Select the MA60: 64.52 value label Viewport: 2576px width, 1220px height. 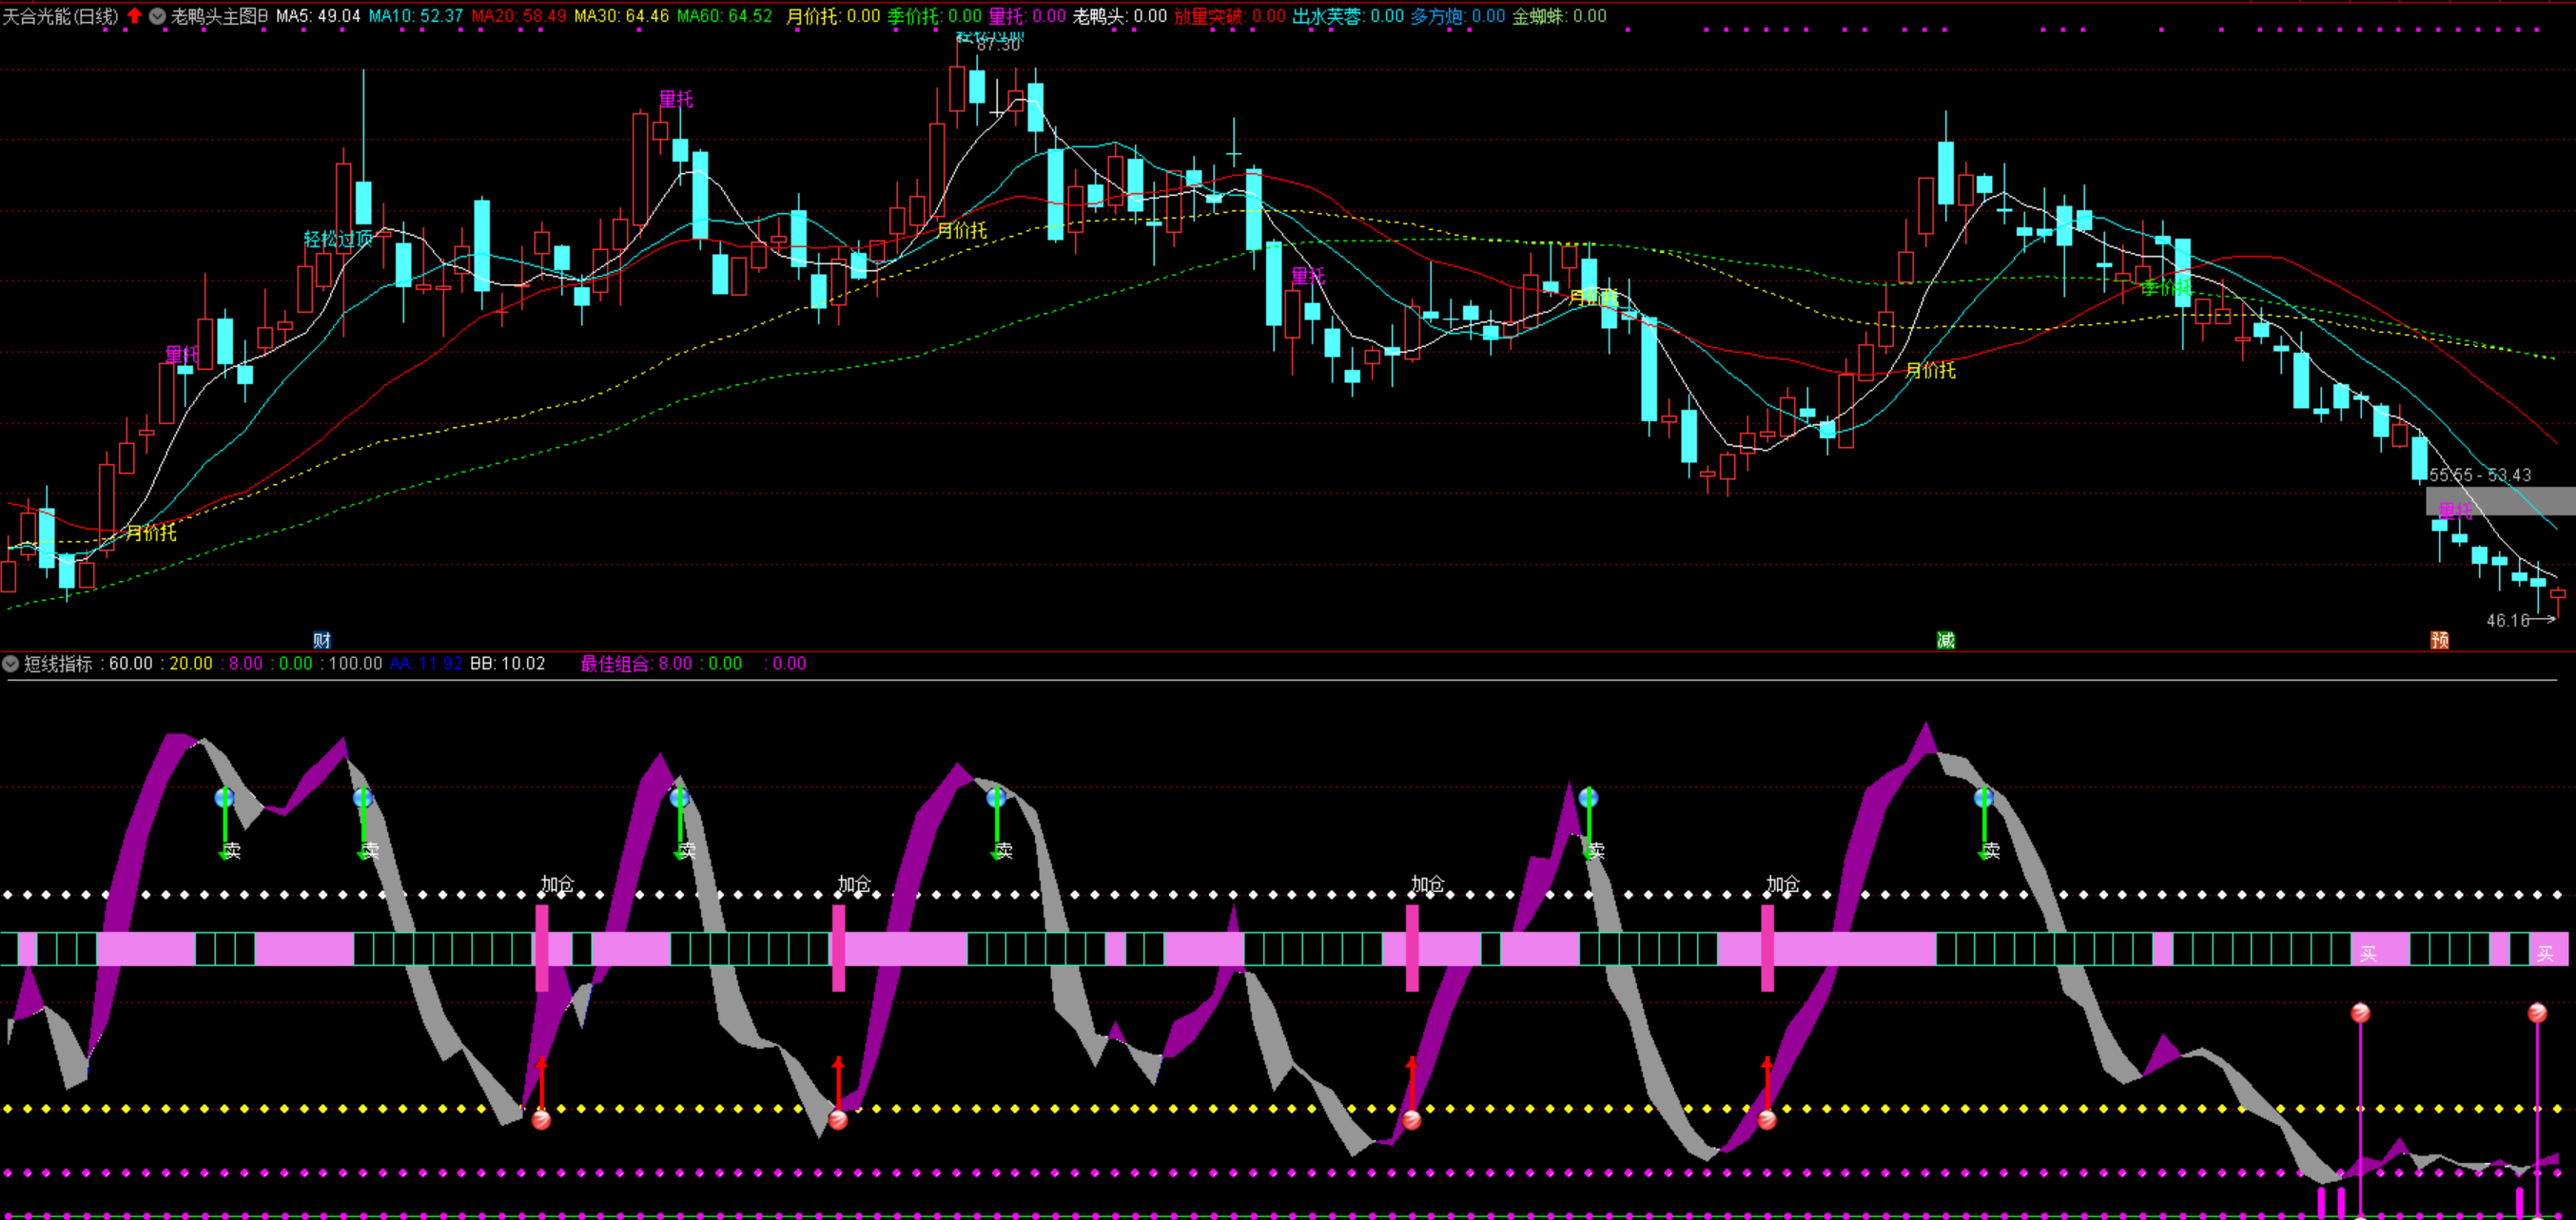[724, 16]
